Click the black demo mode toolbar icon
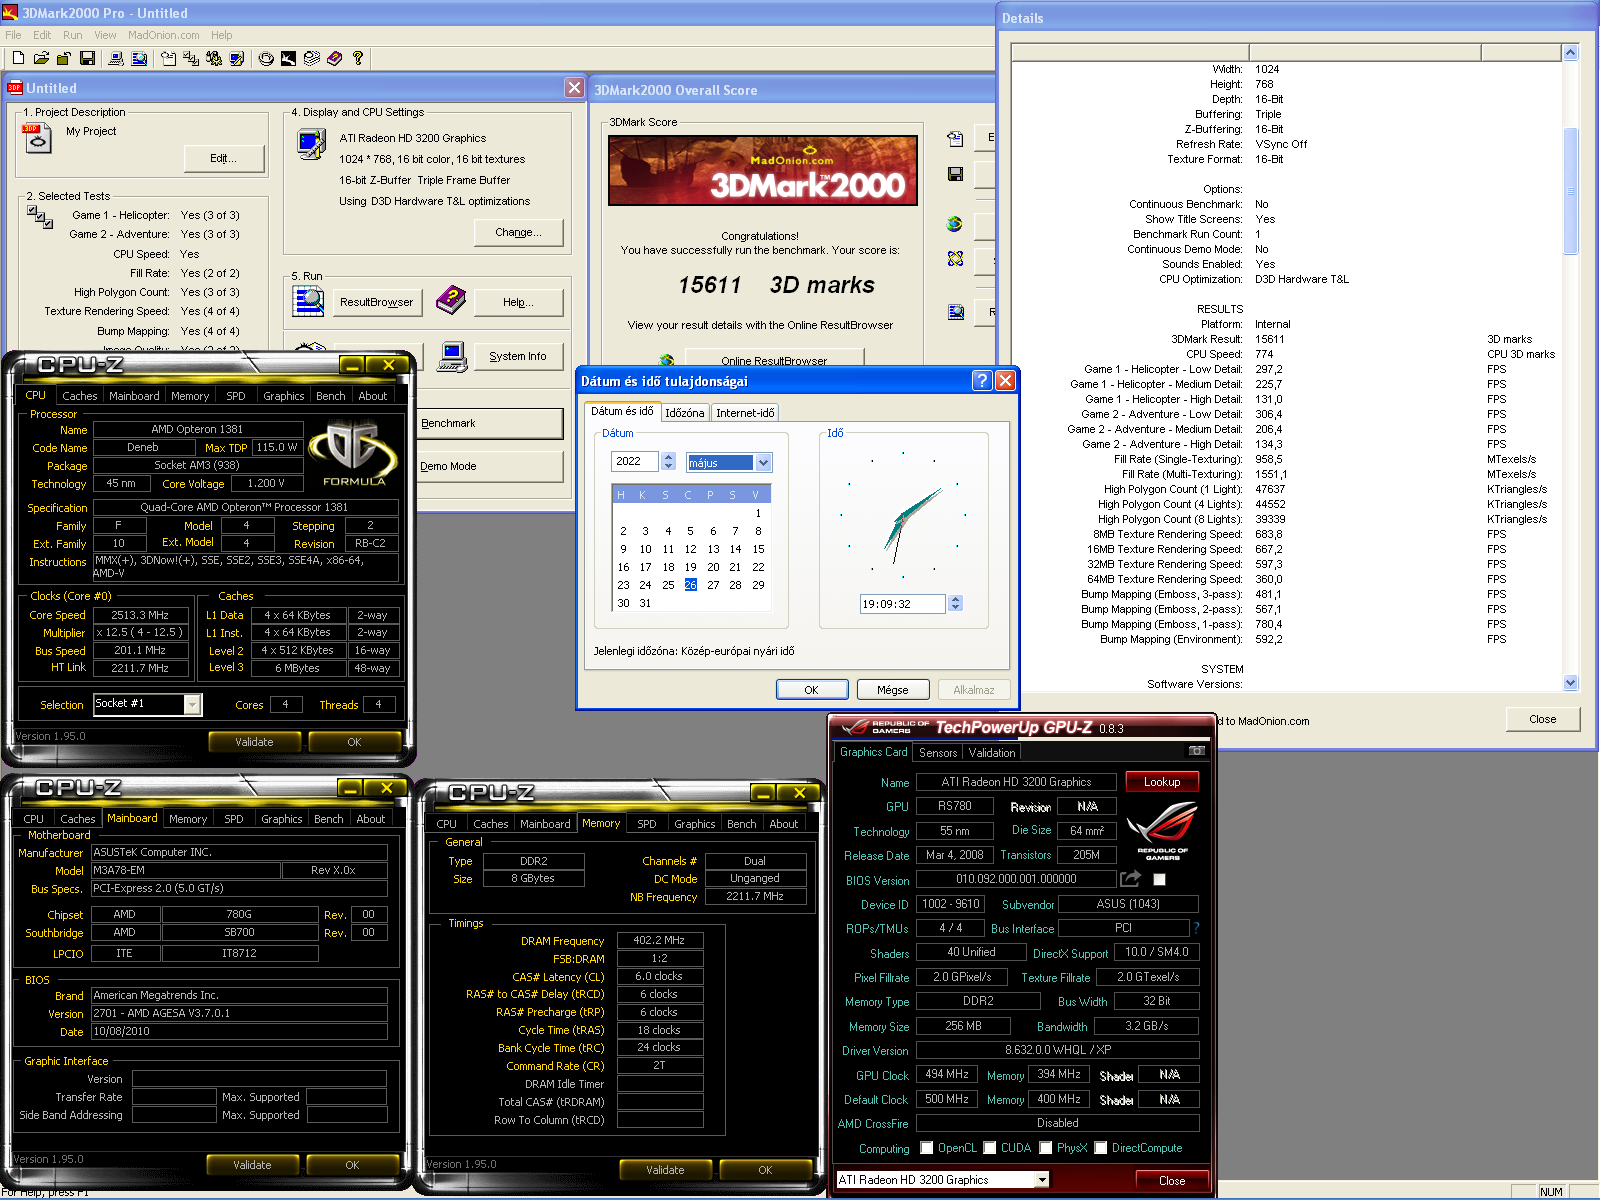This screenshot has height=1200, width=1600. coord(288,59)
